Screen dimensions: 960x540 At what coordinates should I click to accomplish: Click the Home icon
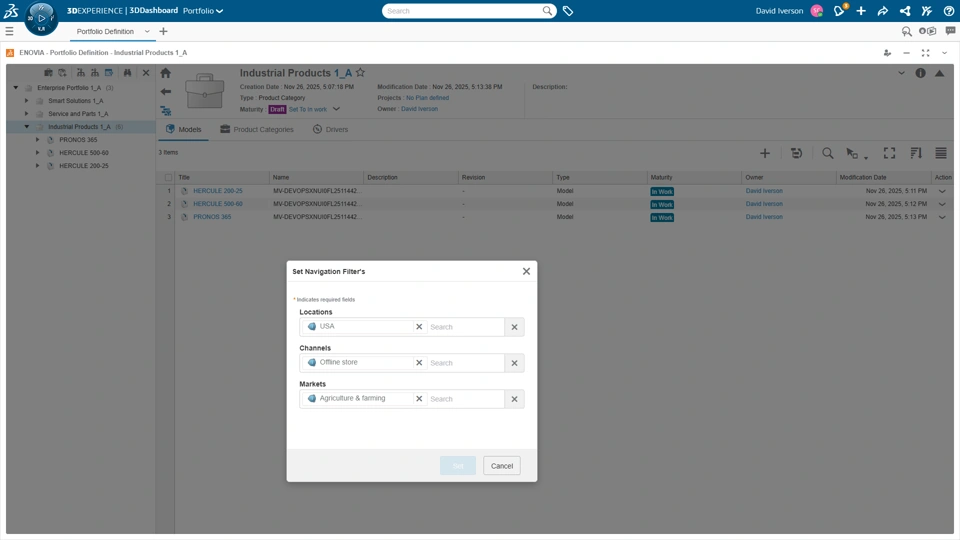click(165, 73)
